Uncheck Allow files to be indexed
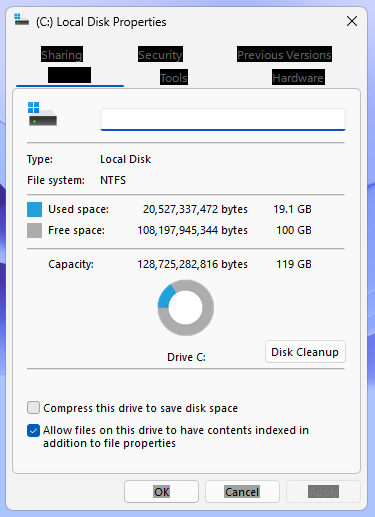 [x=33, y=430]
